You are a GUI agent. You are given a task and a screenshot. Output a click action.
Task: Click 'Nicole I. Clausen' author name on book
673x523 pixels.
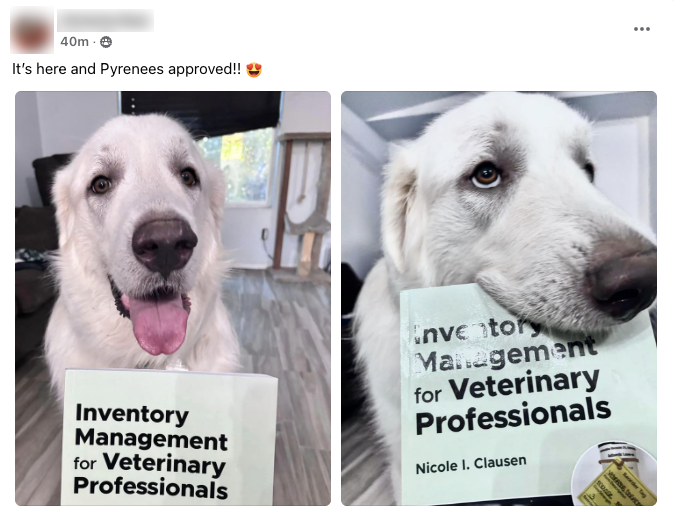click(x=471, y=464)
